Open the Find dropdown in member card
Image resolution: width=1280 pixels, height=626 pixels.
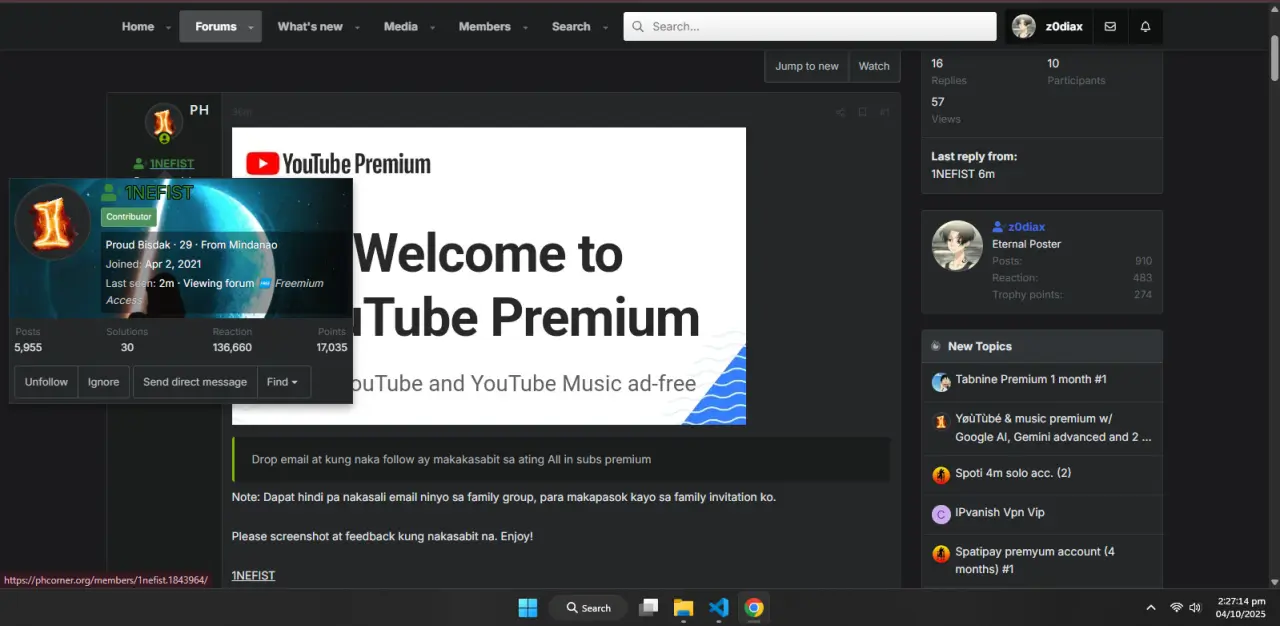(284, 382)
